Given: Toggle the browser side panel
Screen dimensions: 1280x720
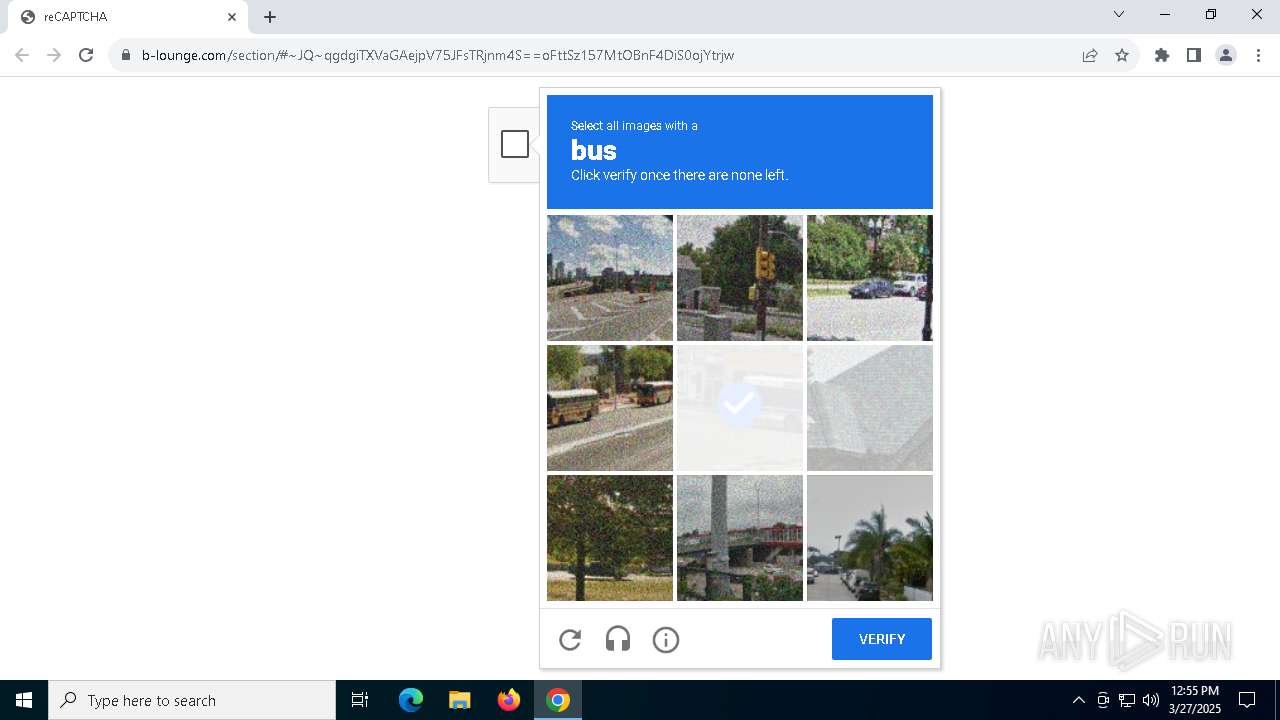Looking at the screenshot, I should (1194, 55).
